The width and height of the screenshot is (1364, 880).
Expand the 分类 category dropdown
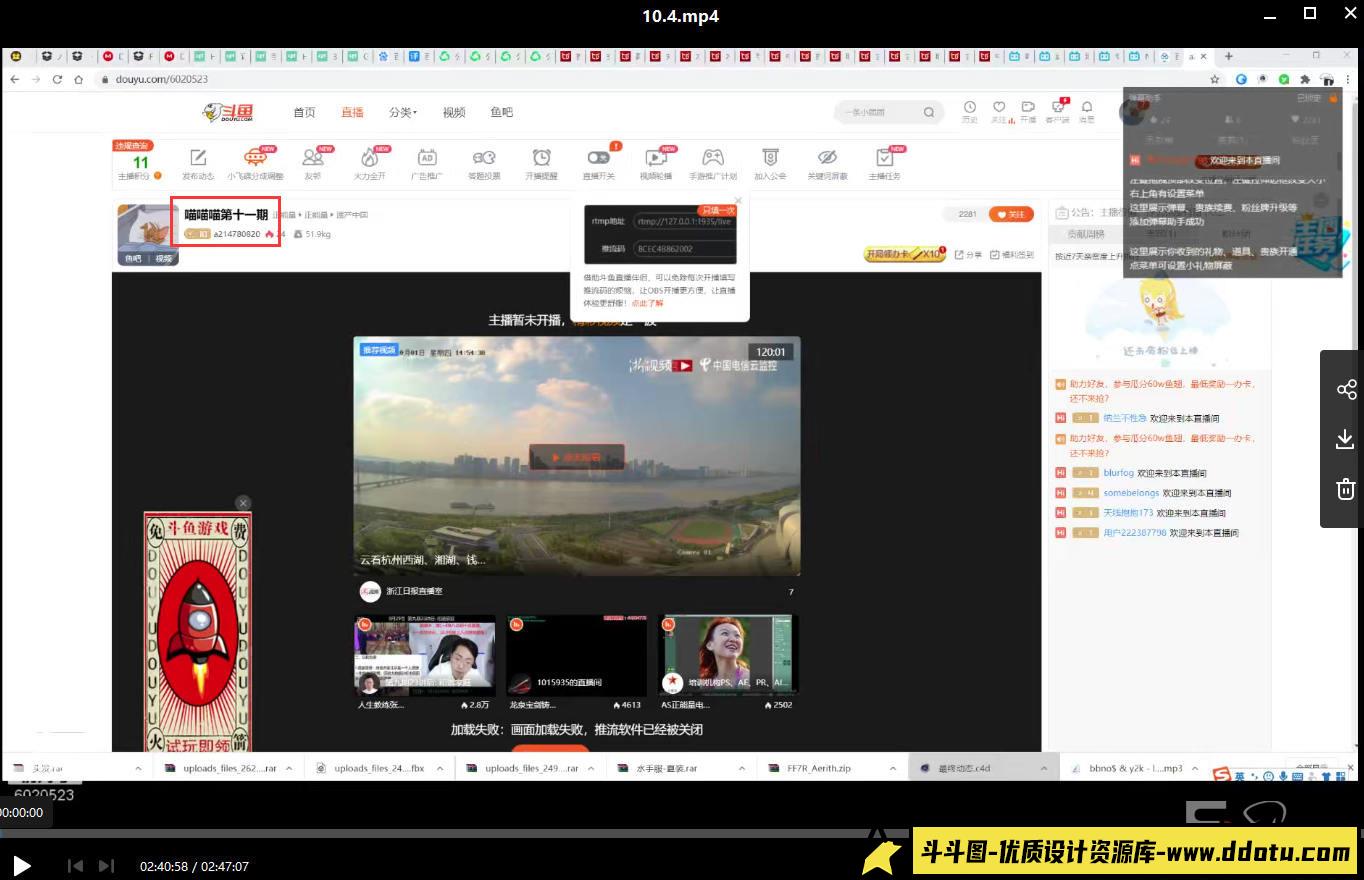[403, 112]
